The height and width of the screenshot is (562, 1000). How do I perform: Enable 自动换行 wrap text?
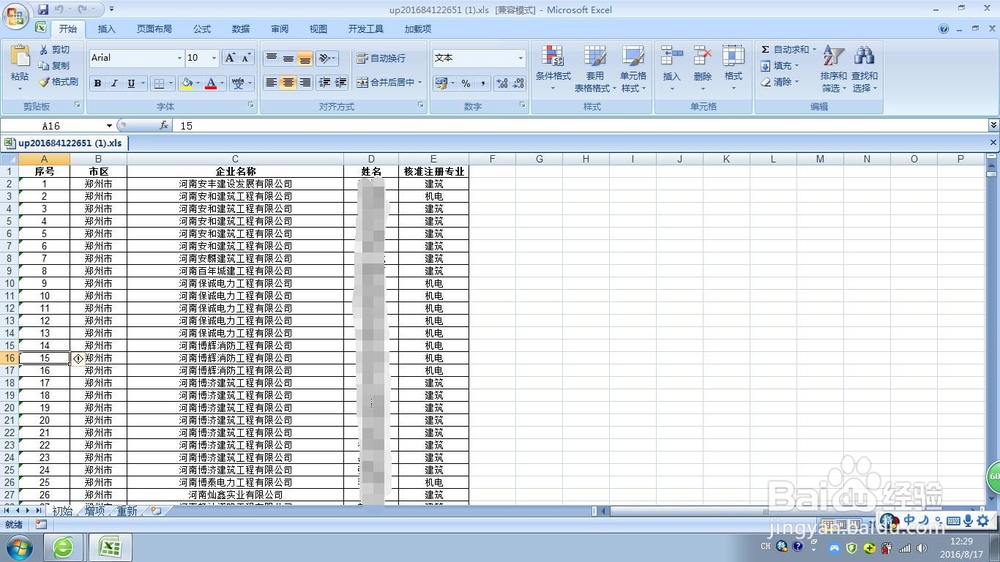point(381,58)
